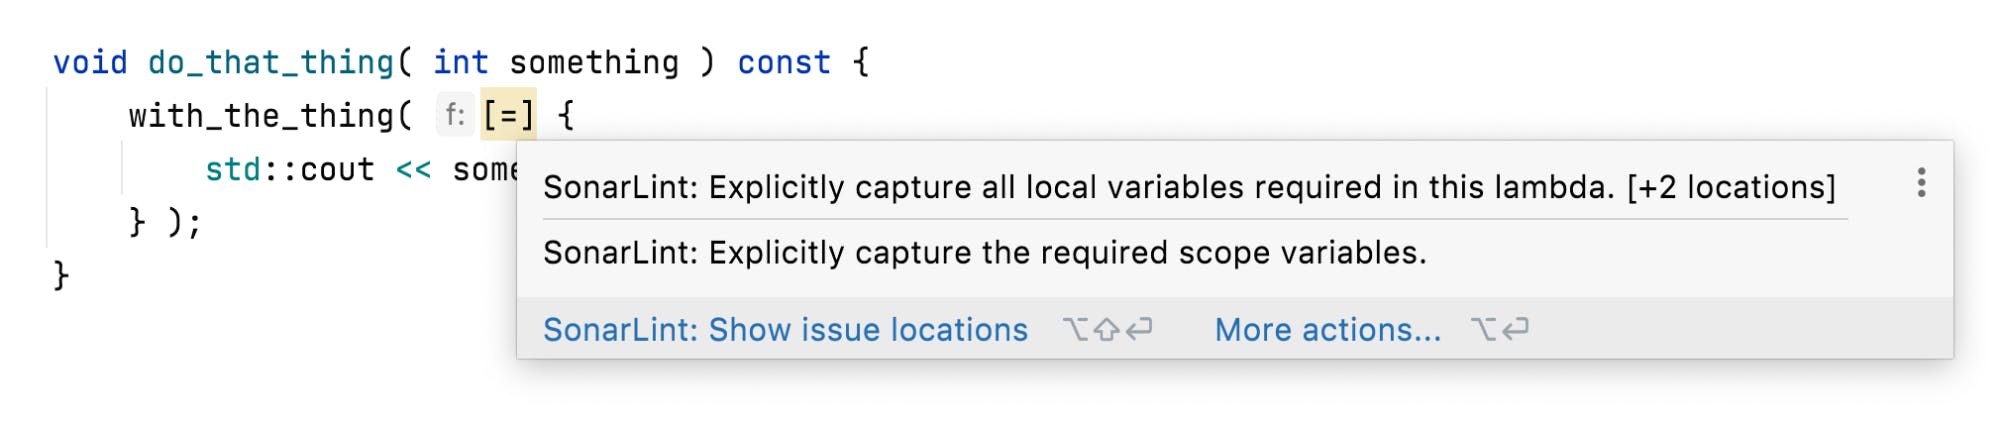Click the with_the_thing function call
The image size is (1999, 442).
click(x=260, y=116)
